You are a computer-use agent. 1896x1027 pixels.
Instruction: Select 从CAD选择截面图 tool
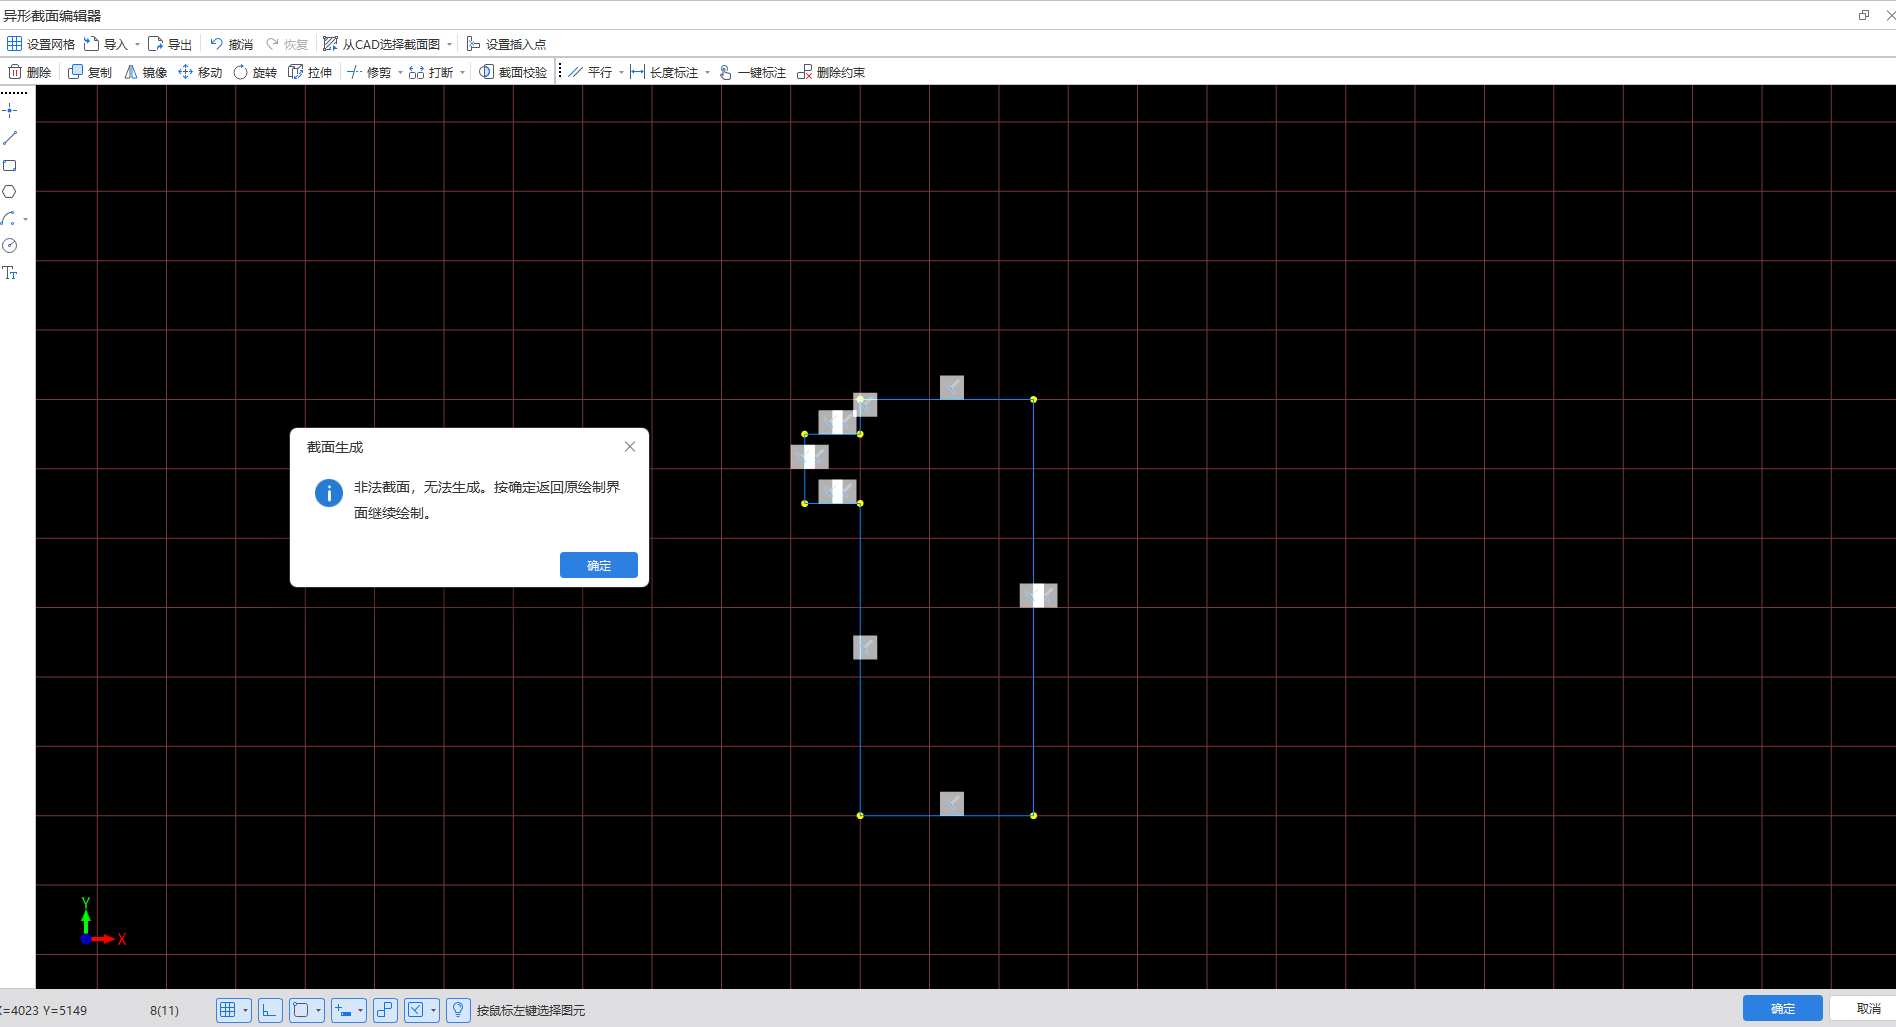(x=381, y=44)
